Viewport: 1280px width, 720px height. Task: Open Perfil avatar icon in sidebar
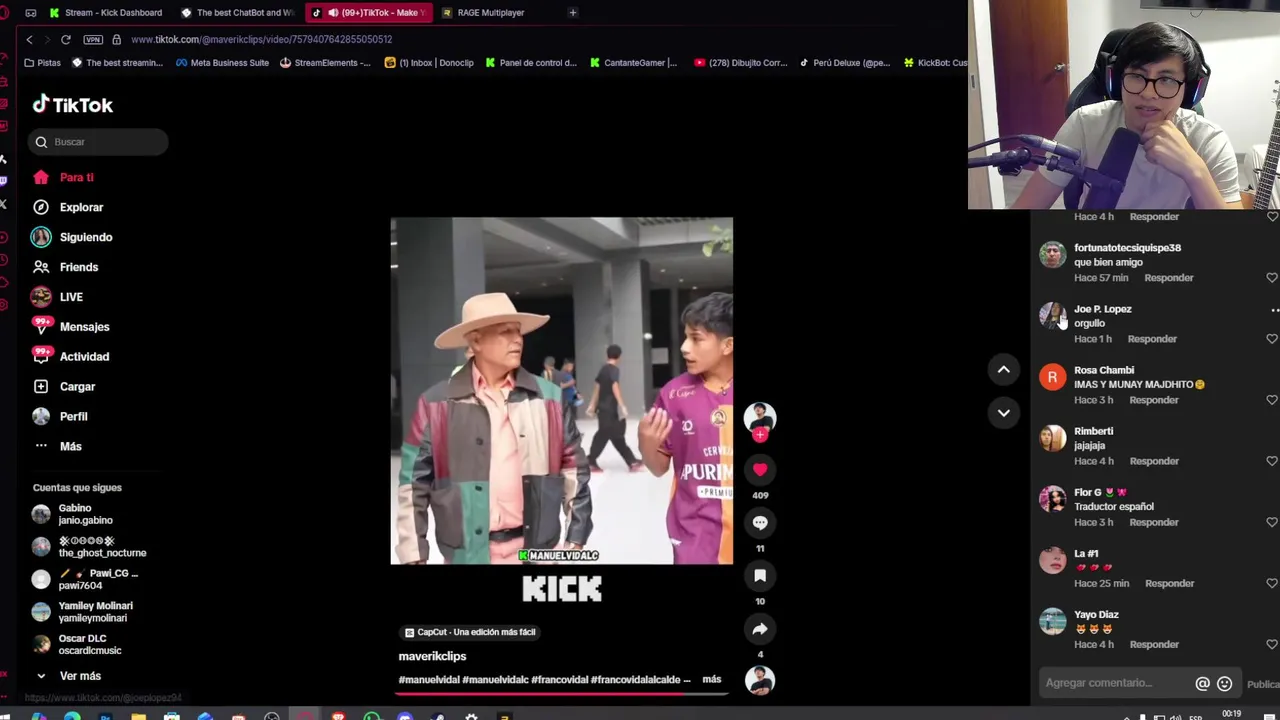[x=41, y=416]
